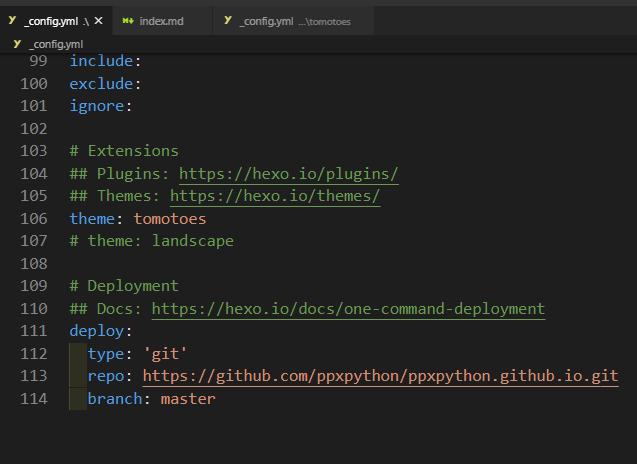The height and width of the screenshot is (464, 637).
Task: Click line number 108
Action: click(34, 264)
